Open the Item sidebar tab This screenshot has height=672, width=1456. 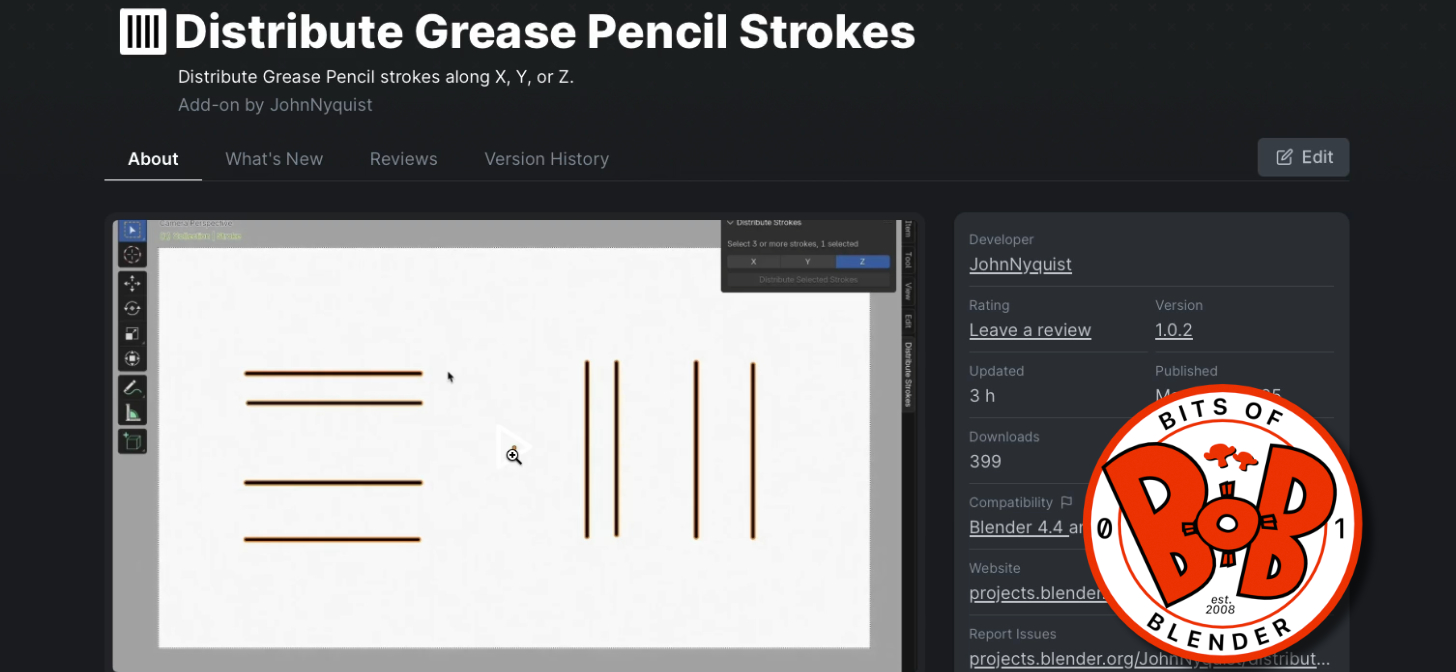pos(908,229)
